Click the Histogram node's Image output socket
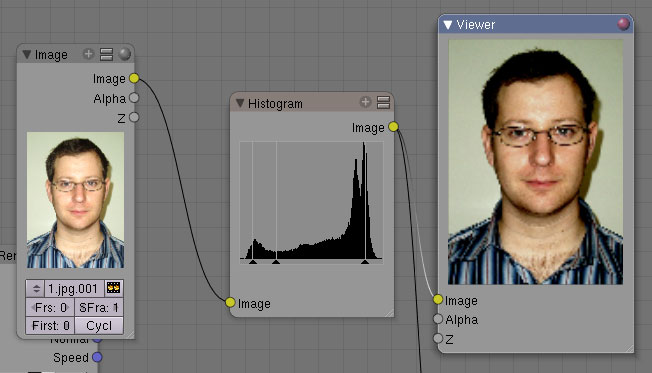This screenshot has height=373, width=652. click(393, 127)
